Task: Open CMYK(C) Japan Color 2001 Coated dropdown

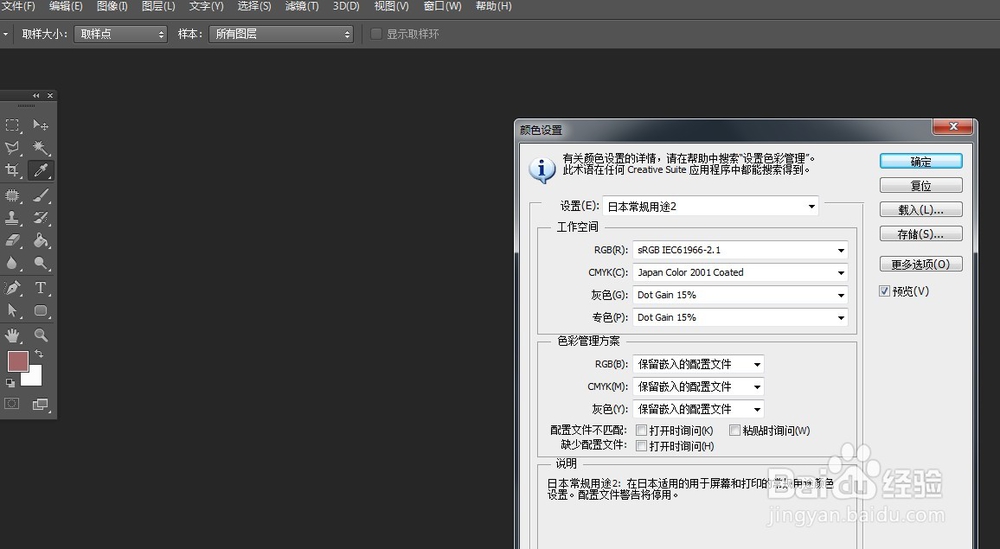Action: pyautogui.click(x=740, y=272)
